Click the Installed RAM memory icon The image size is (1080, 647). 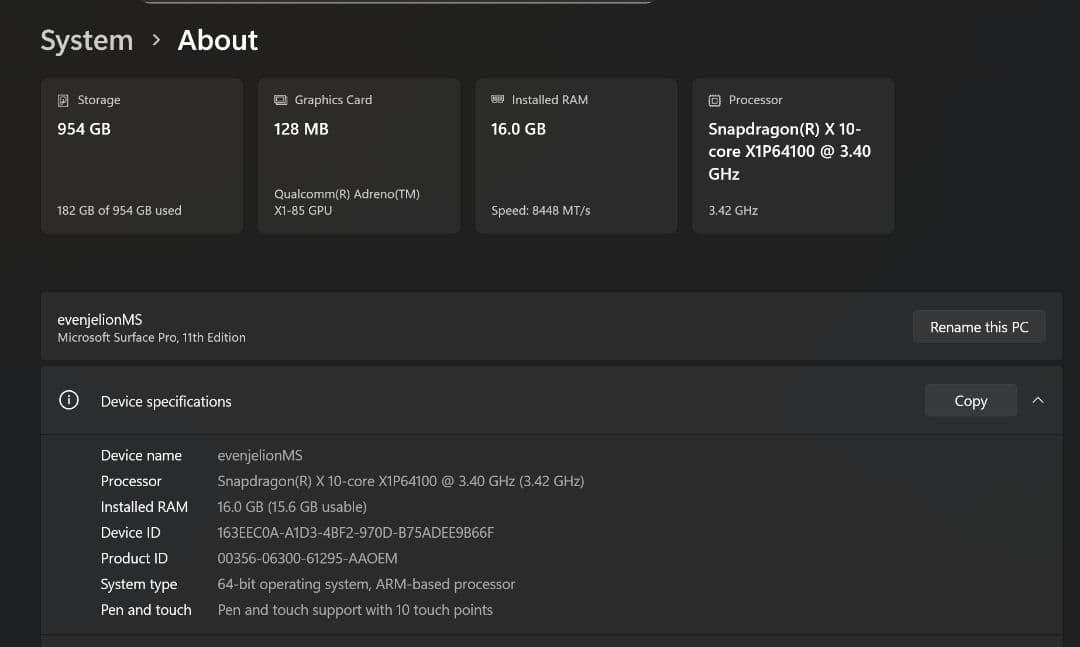pos(498,100)
